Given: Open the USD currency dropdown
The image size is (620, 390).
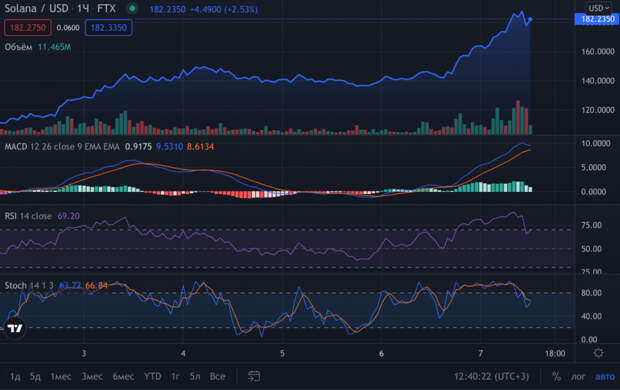Looking at the screenshot, I should click(x=599, y=8).
